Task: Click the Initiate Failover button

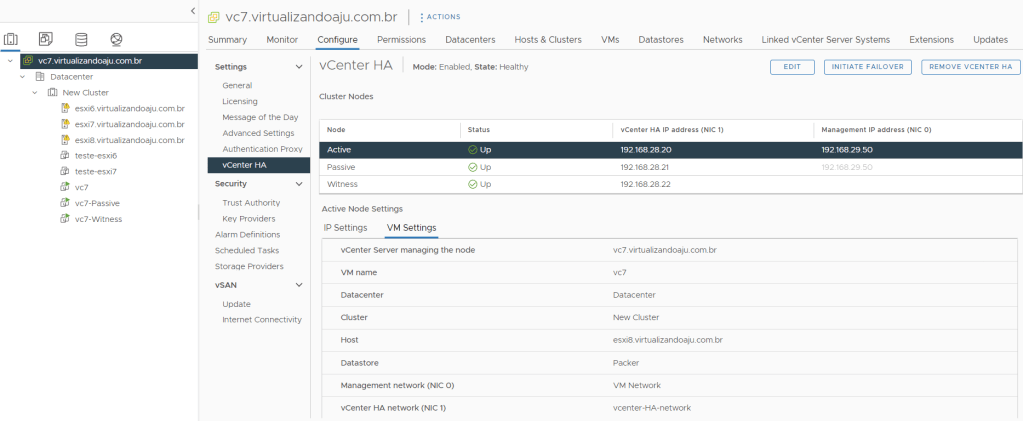Action: point(867,66)
